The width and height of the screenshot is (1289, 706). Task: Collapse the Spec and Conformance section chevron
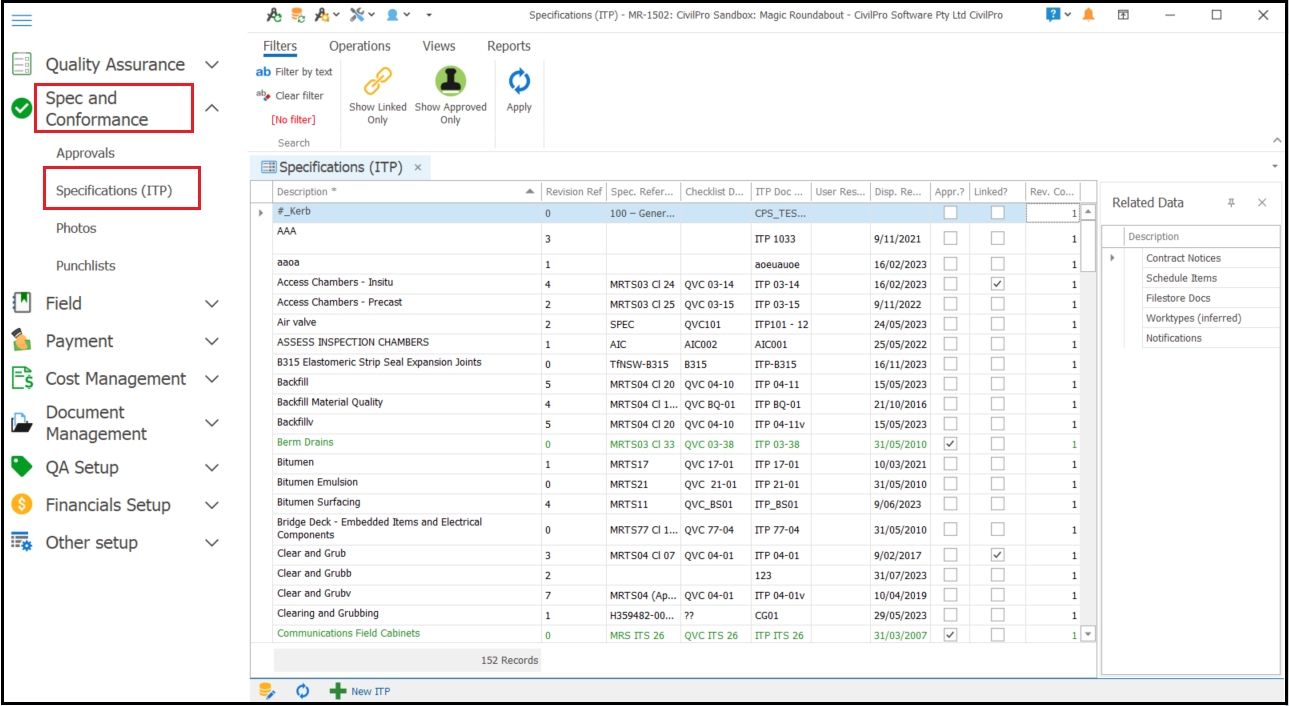coord(212,109)
